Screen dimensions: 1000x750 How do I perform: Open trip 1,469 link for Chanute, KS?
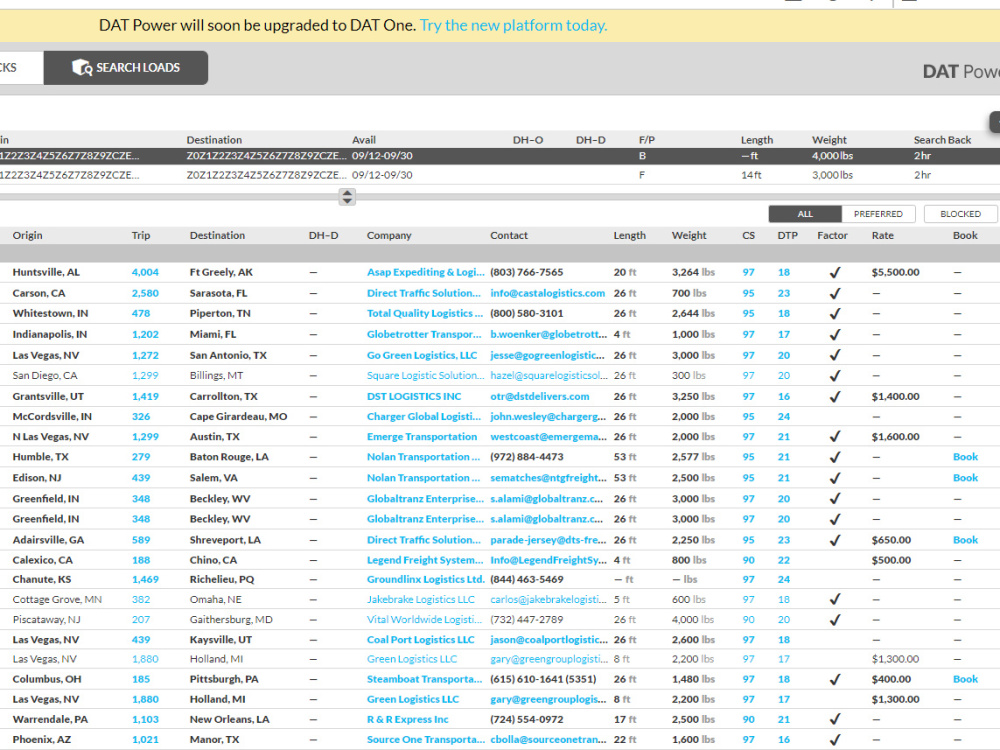(145, 580)
